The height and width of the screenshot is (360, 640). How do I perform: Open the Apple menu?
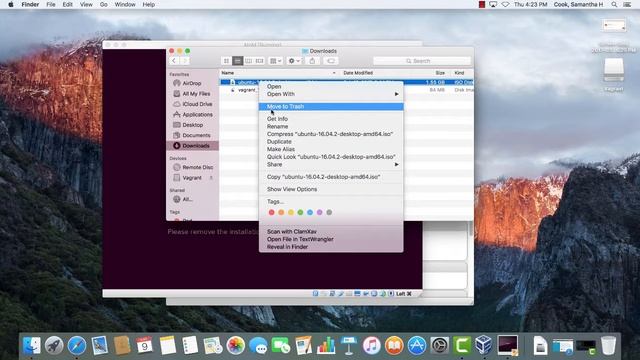(x=11, y=4)
